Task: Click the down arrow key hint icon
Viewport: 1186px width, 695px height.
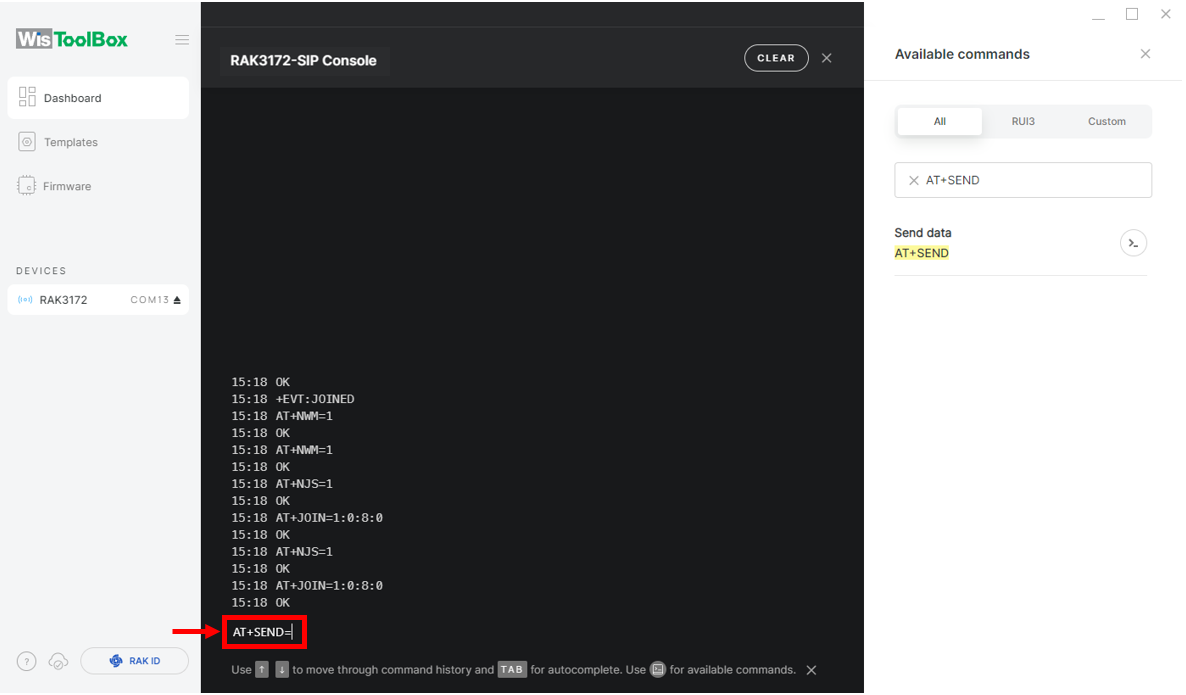Action: click(x=281, y=669)
